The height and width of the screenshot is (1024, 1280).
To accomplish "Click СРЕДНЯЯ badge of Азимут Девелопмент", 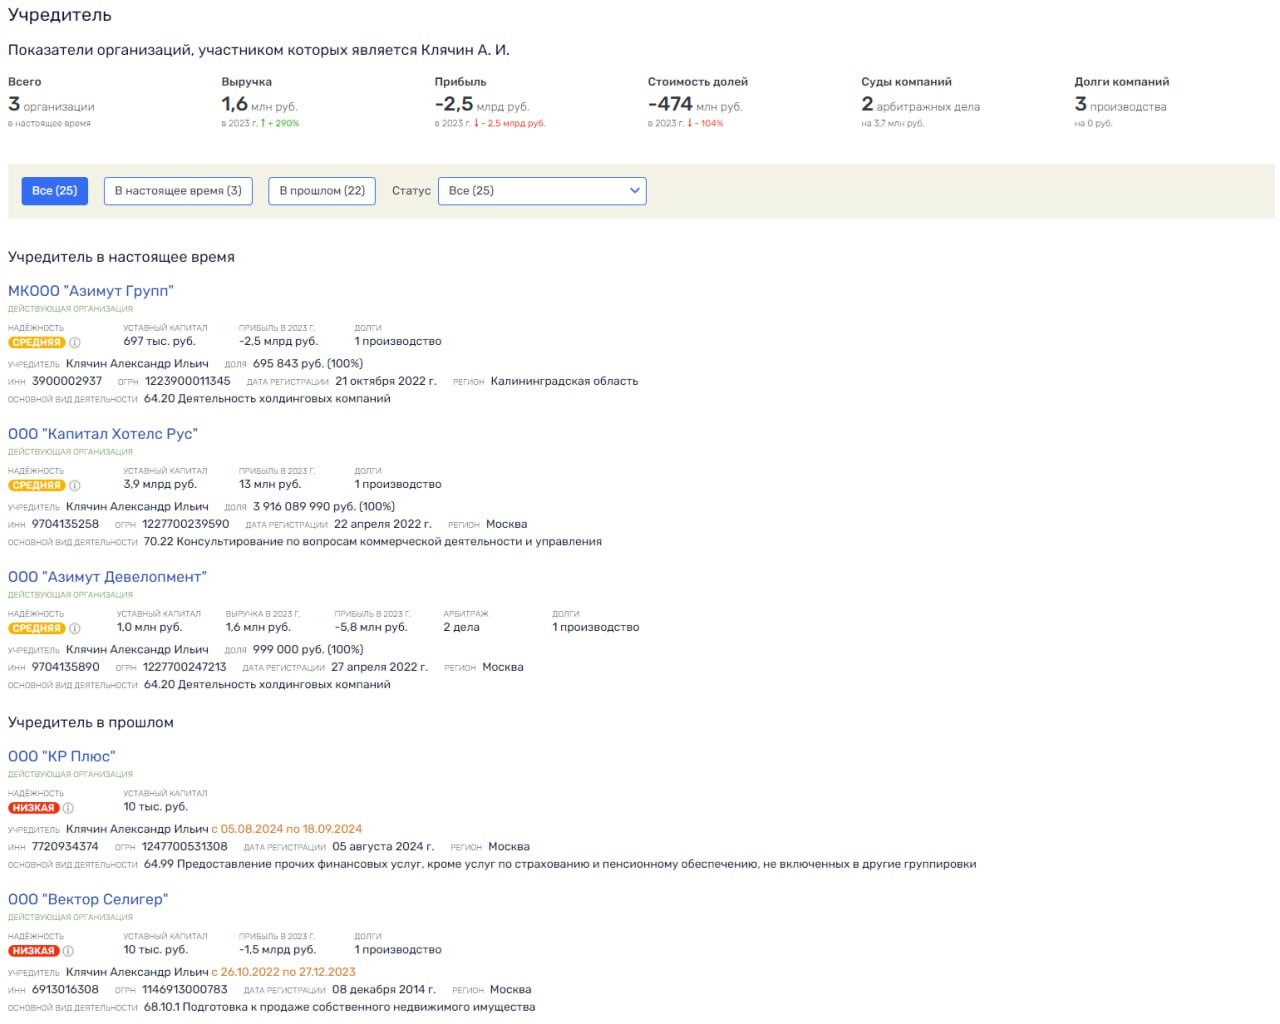I will (37, 629).
